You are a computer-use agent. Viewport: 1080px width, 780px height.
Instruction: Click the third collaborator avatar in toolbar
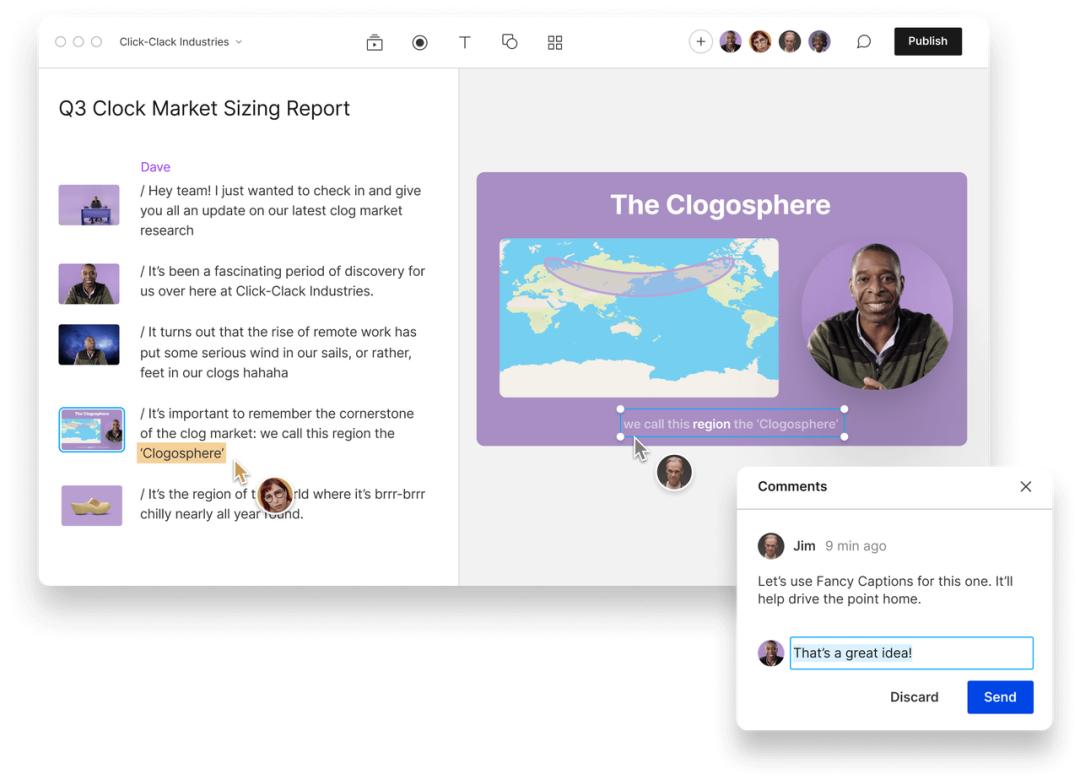(x=790, y=41)
